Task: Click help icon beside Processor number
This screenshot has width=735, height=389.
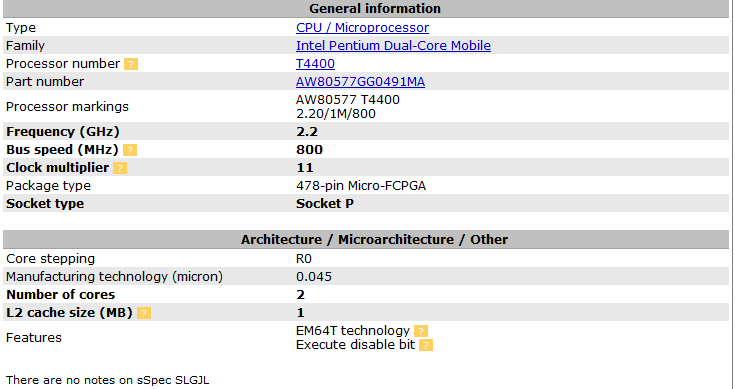Action: click(x=131, y=64)
